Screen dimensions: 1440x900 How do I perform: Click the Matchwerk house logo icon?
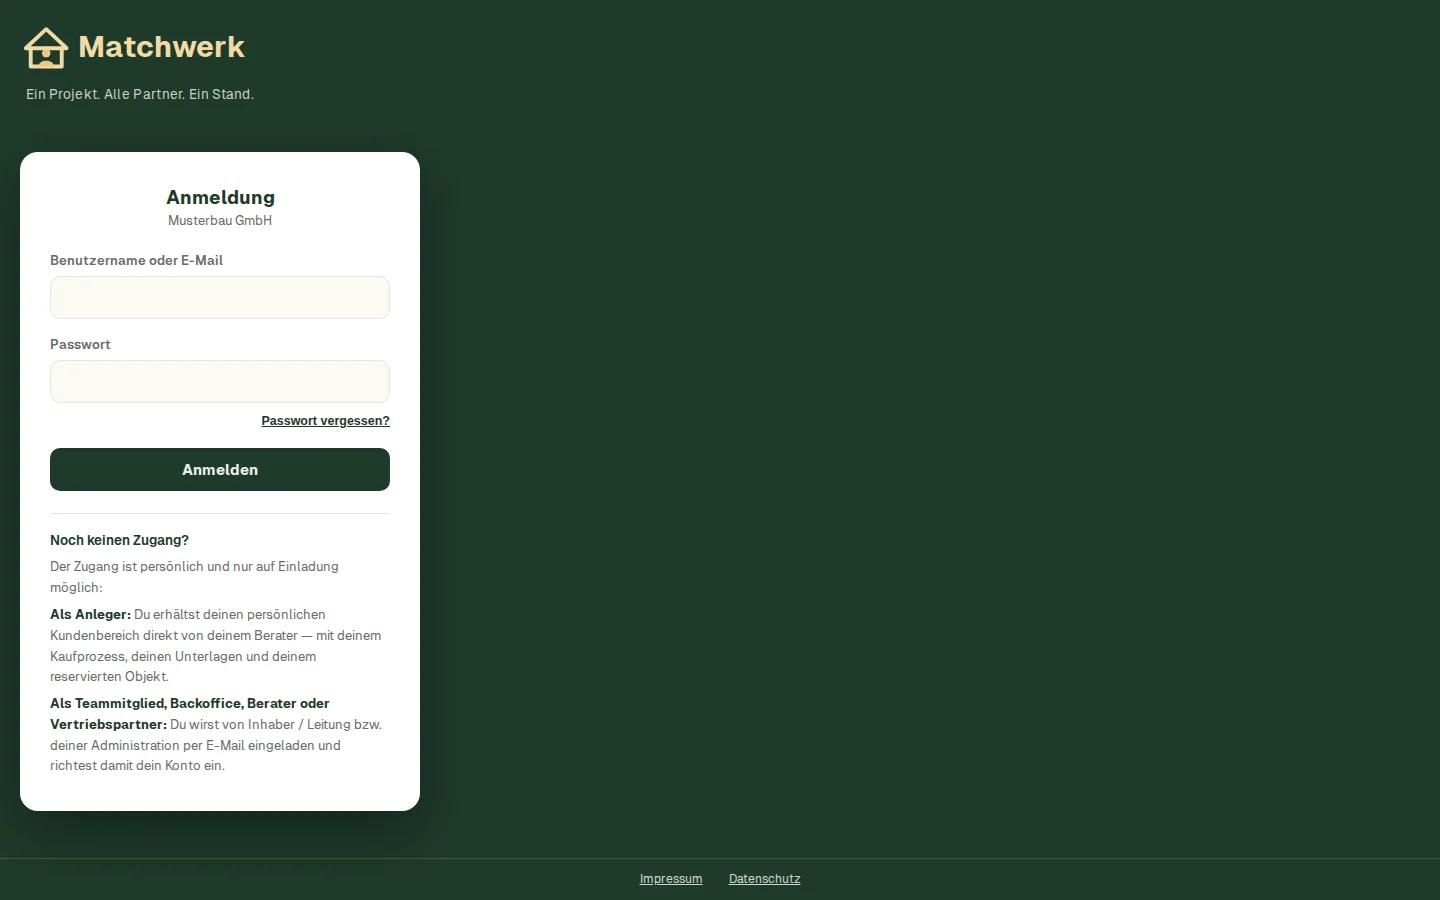click(46, 47)
